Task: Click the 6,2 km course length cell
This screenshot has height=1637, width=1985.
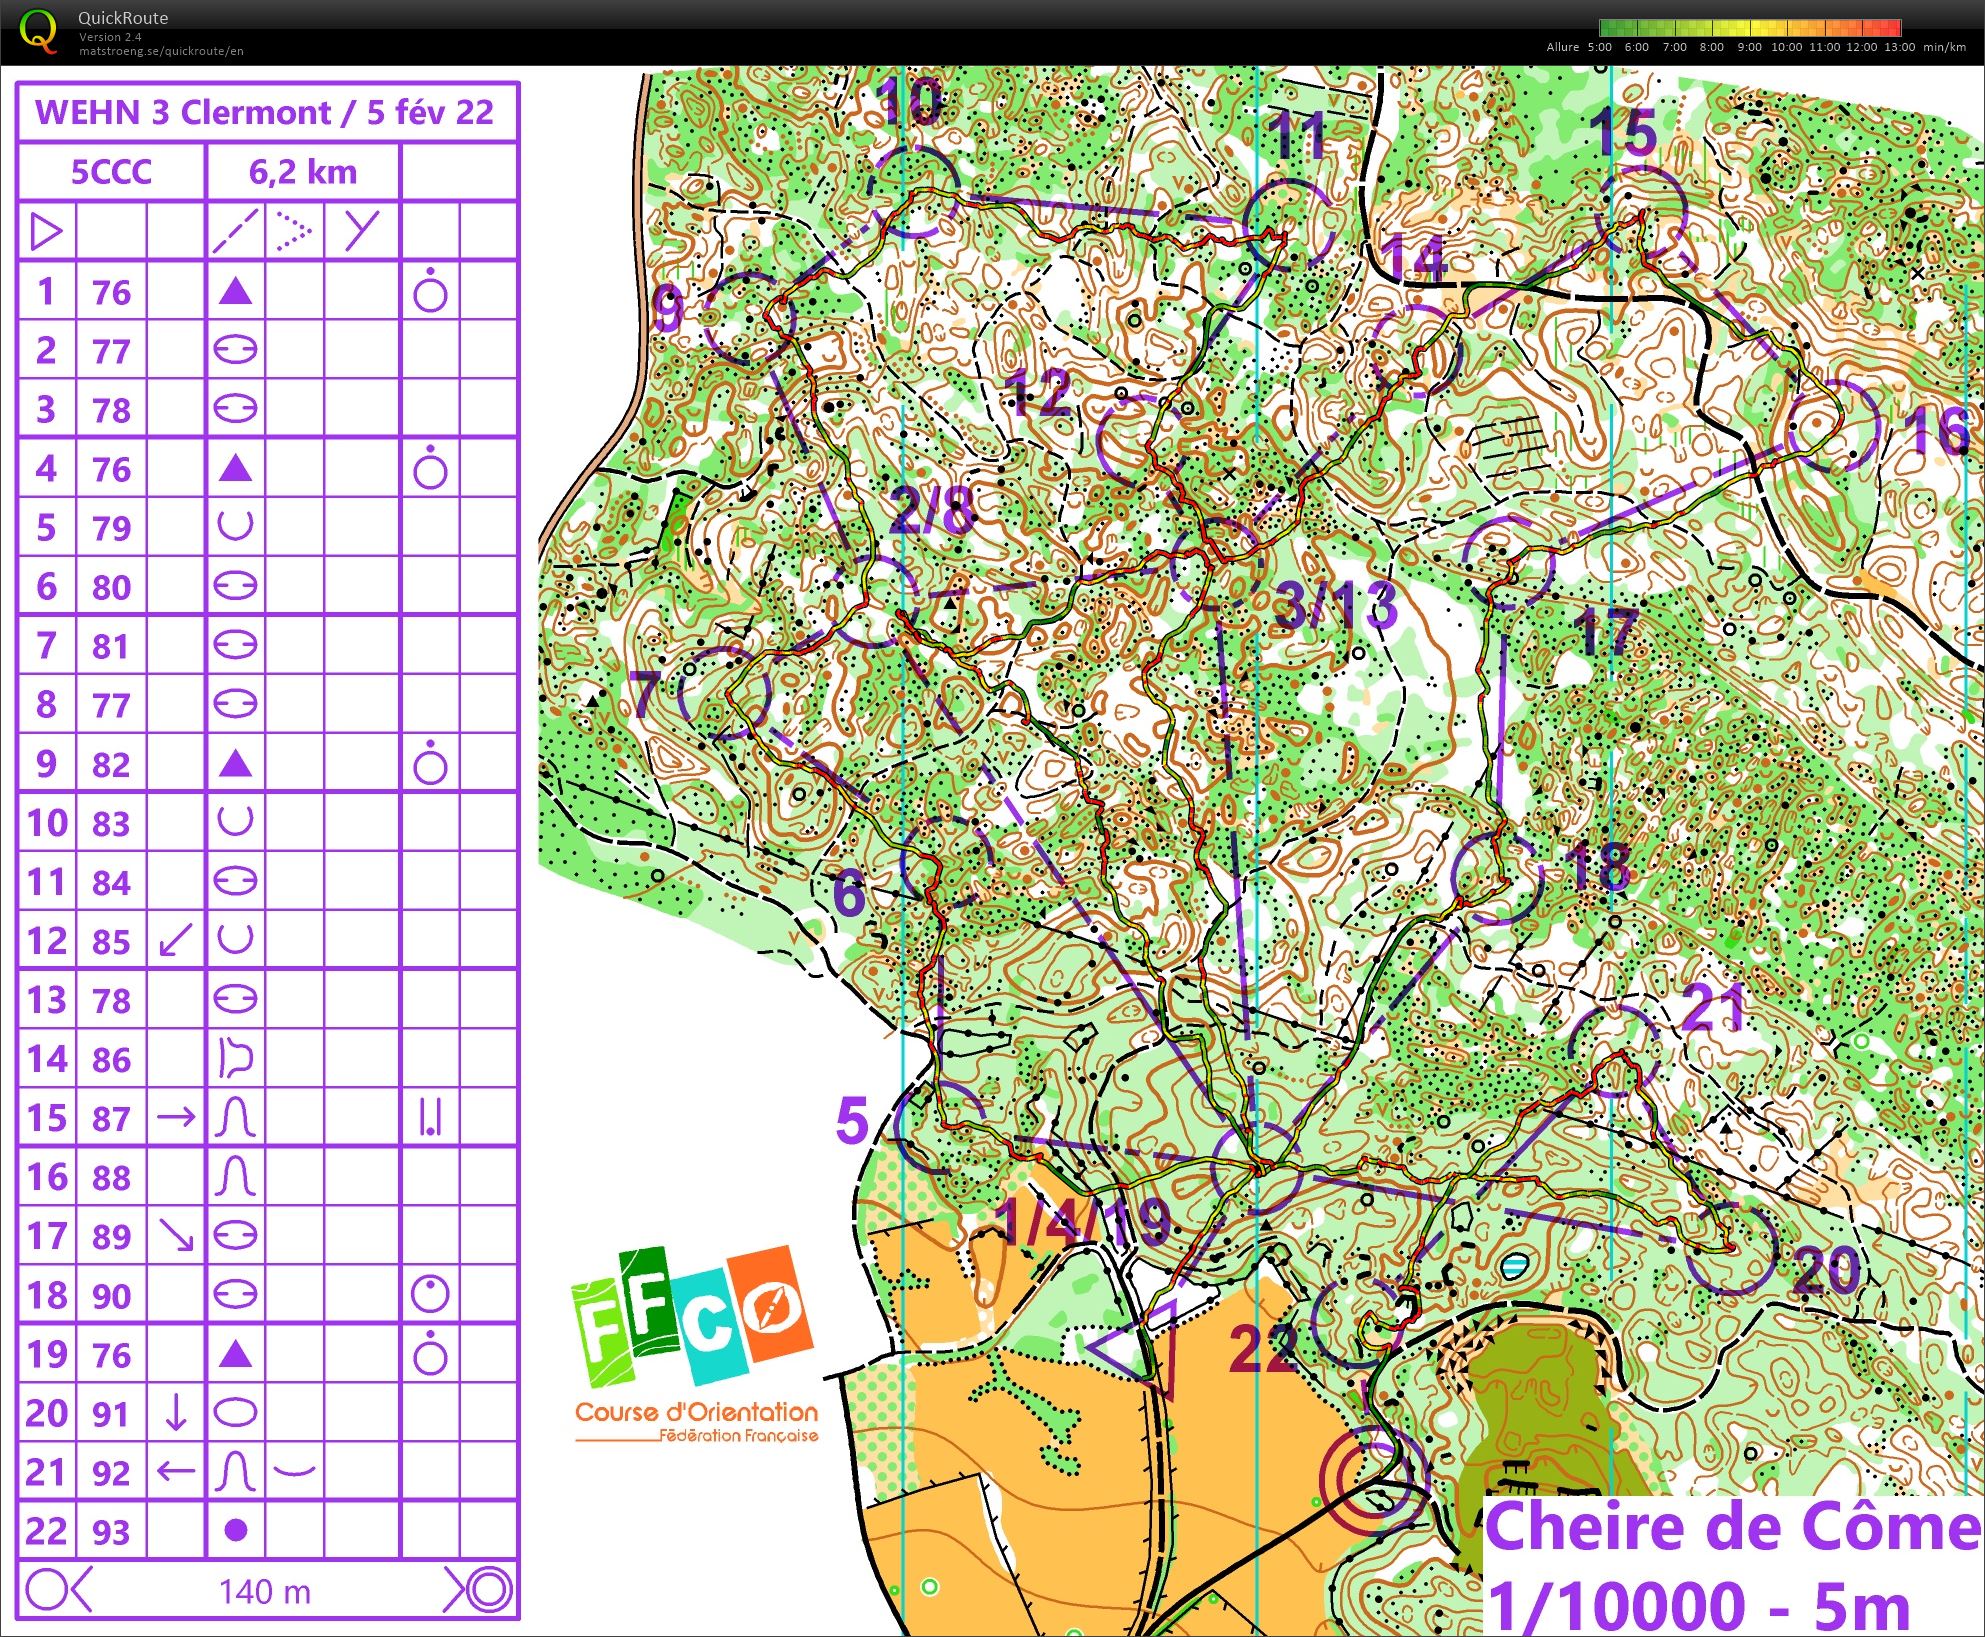Action: [x=303, y=172]
